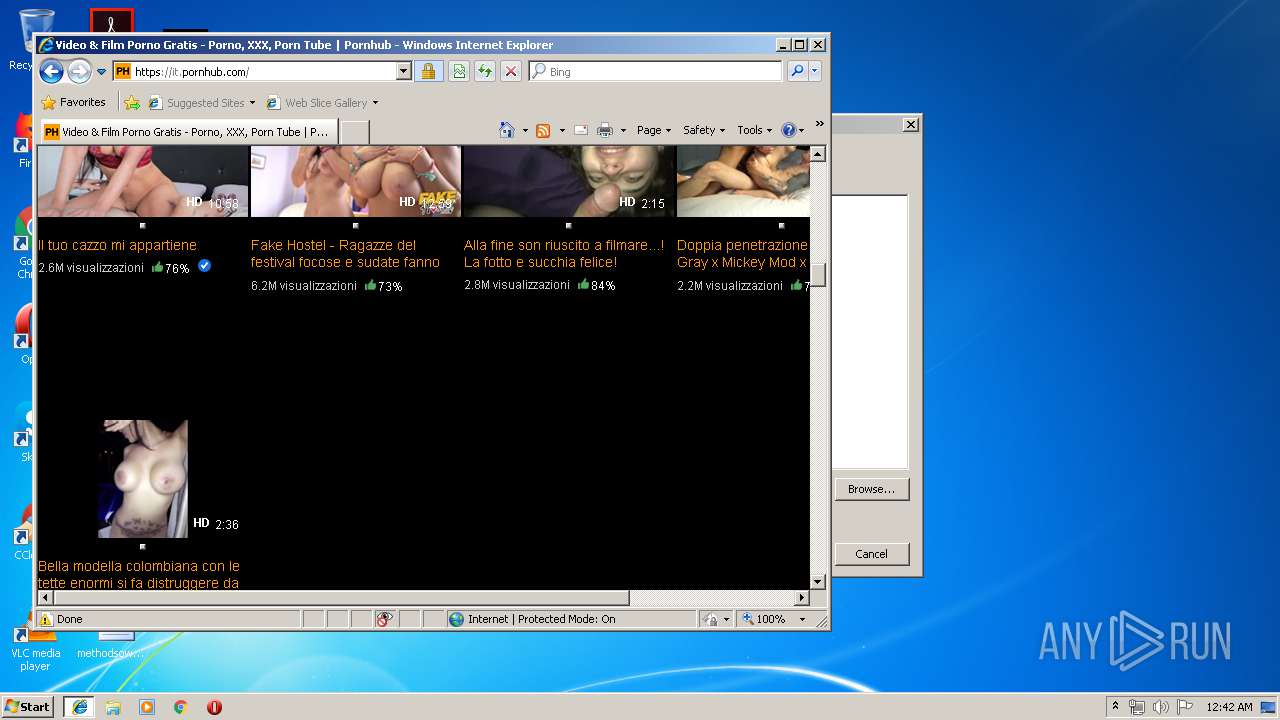Screen dimensions: 1280x720
Task: Click the vertical scrollbar thumb
Action: tap(818, 275)
